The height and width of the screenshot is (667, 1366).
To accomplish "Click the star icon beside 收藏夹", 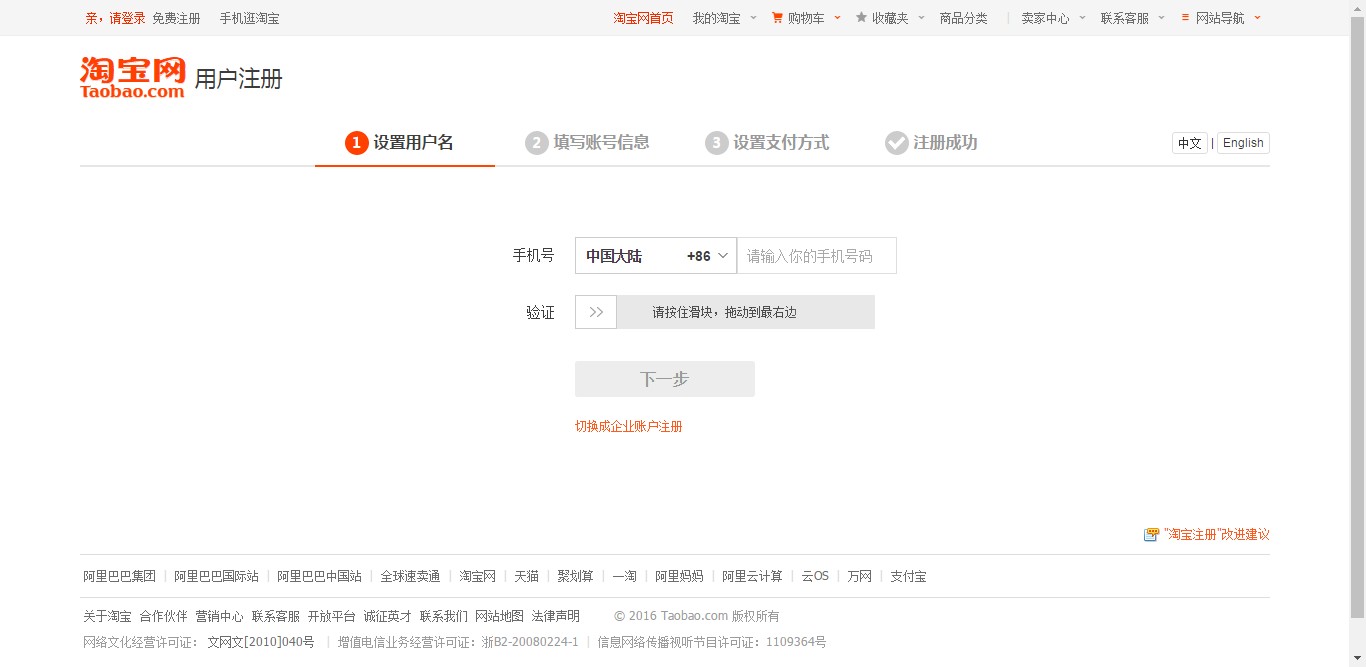I will pos(861,18).
